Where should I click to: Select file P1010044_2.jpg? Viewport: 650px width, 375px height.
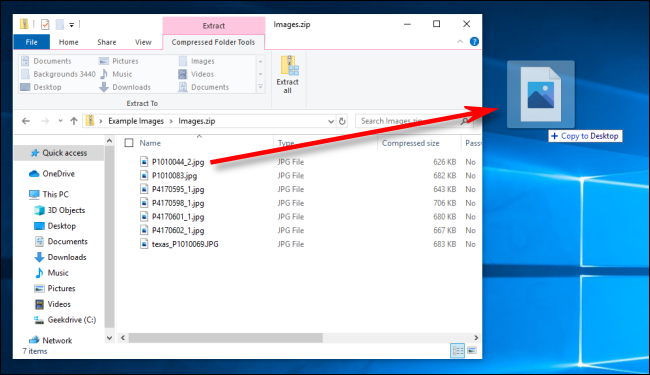[x=172, y=162]
